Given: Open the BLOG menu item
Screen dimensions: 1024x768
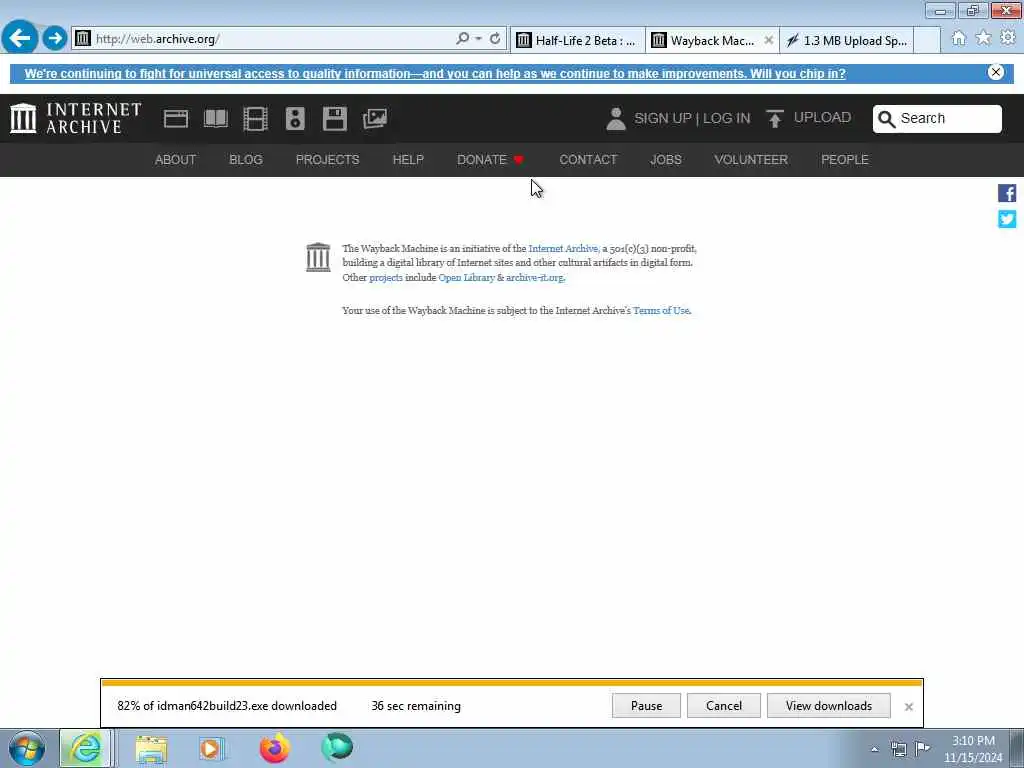Looking at the screenshot, I should [x=246, y=160].
